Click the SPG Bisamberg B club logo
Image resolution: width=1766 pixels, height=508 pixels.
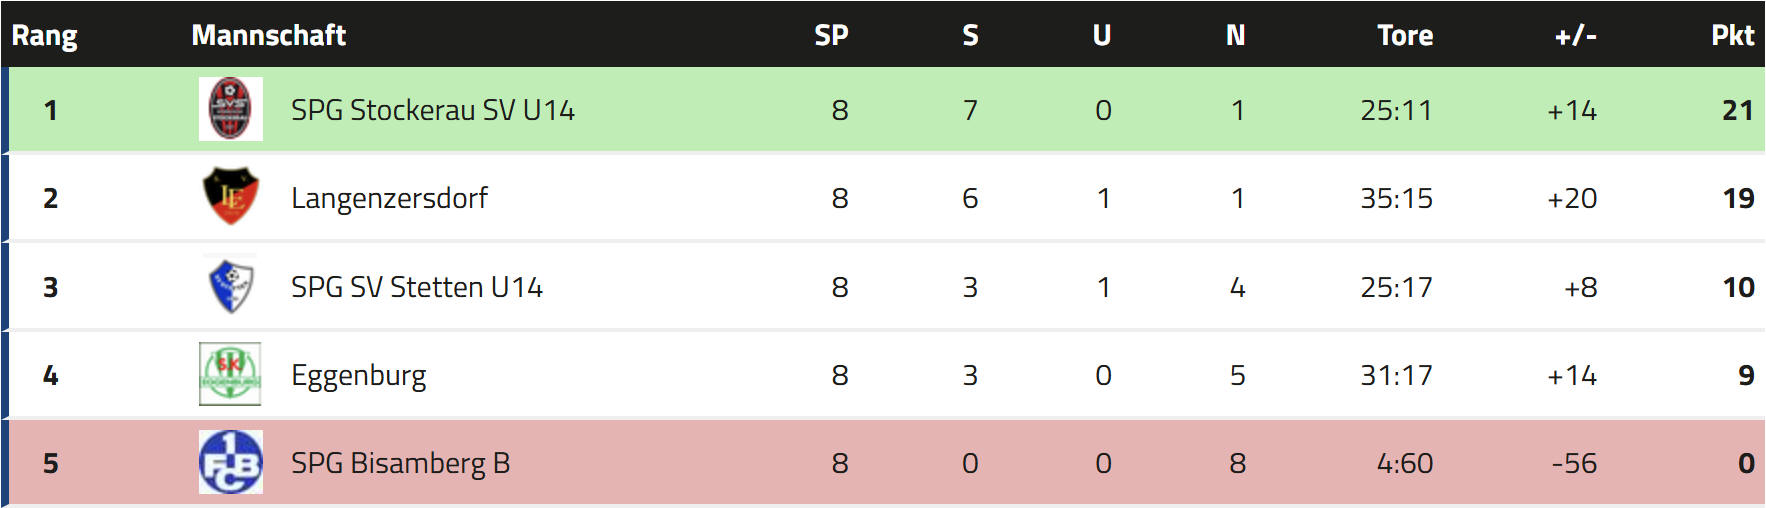tap(230, 462)
